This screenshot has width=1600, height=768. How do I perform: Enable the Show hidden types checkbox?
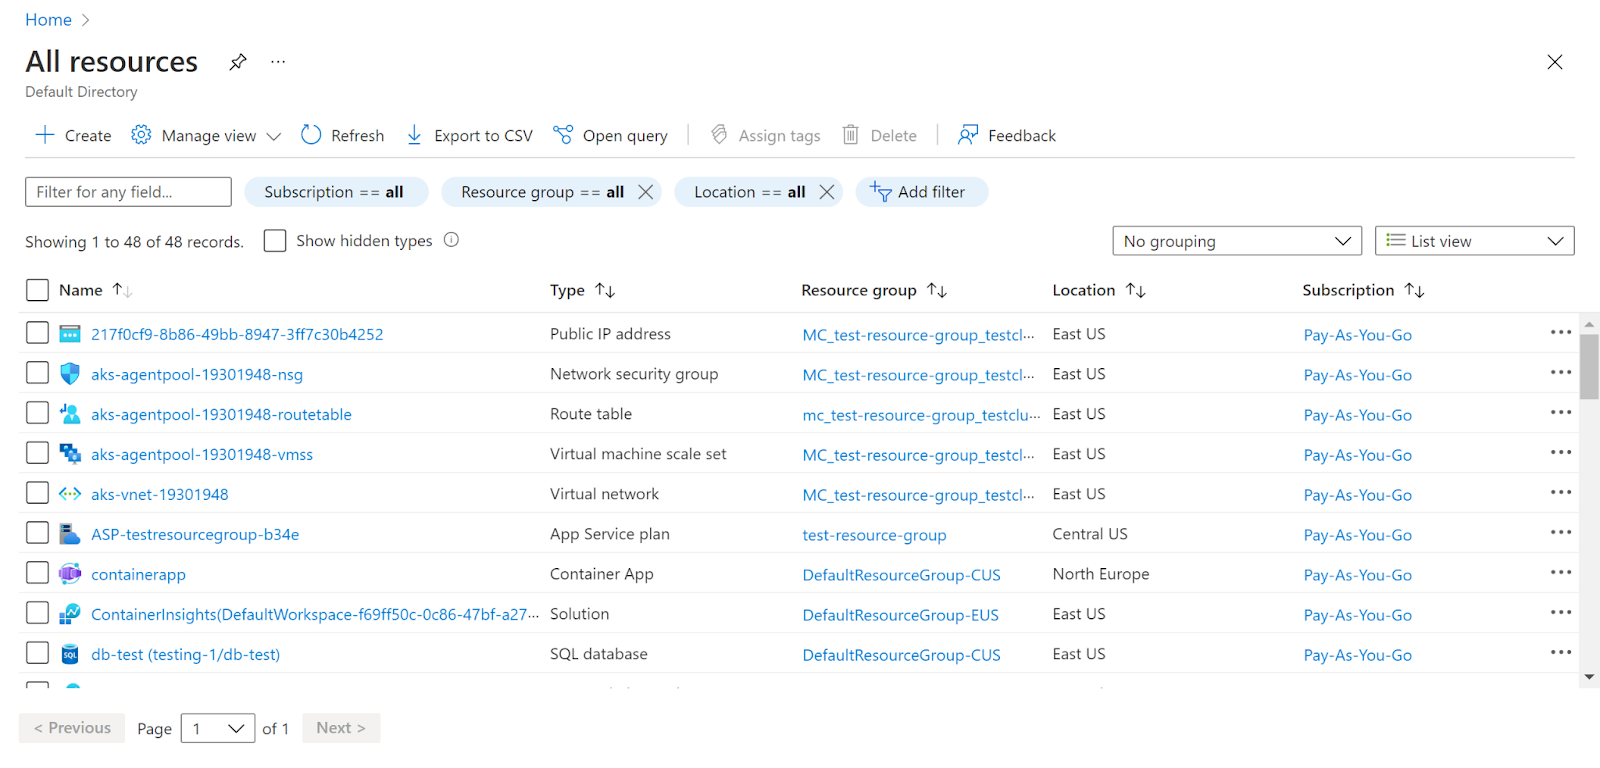pyautogui.click(x=275, y=241)
